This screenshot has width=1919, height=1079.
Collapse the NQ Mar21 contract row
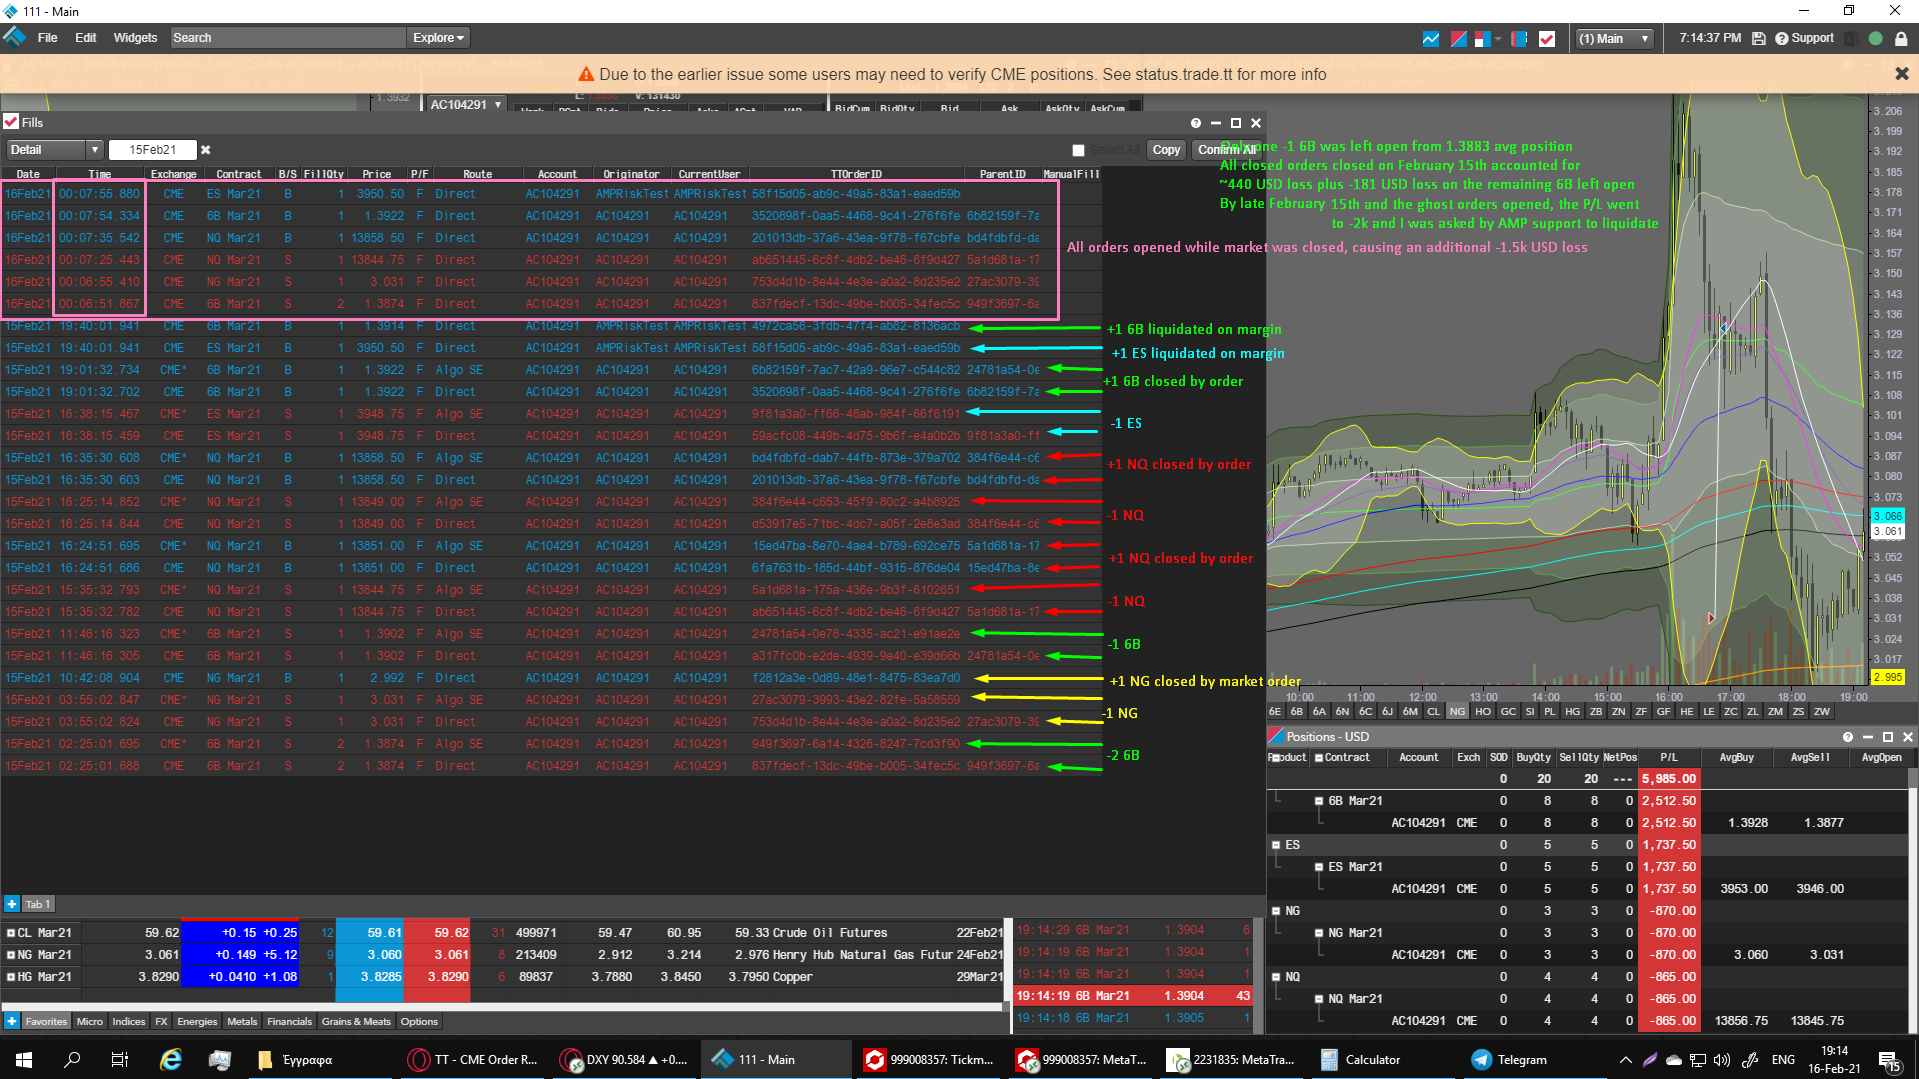[x=1319, y=999]
